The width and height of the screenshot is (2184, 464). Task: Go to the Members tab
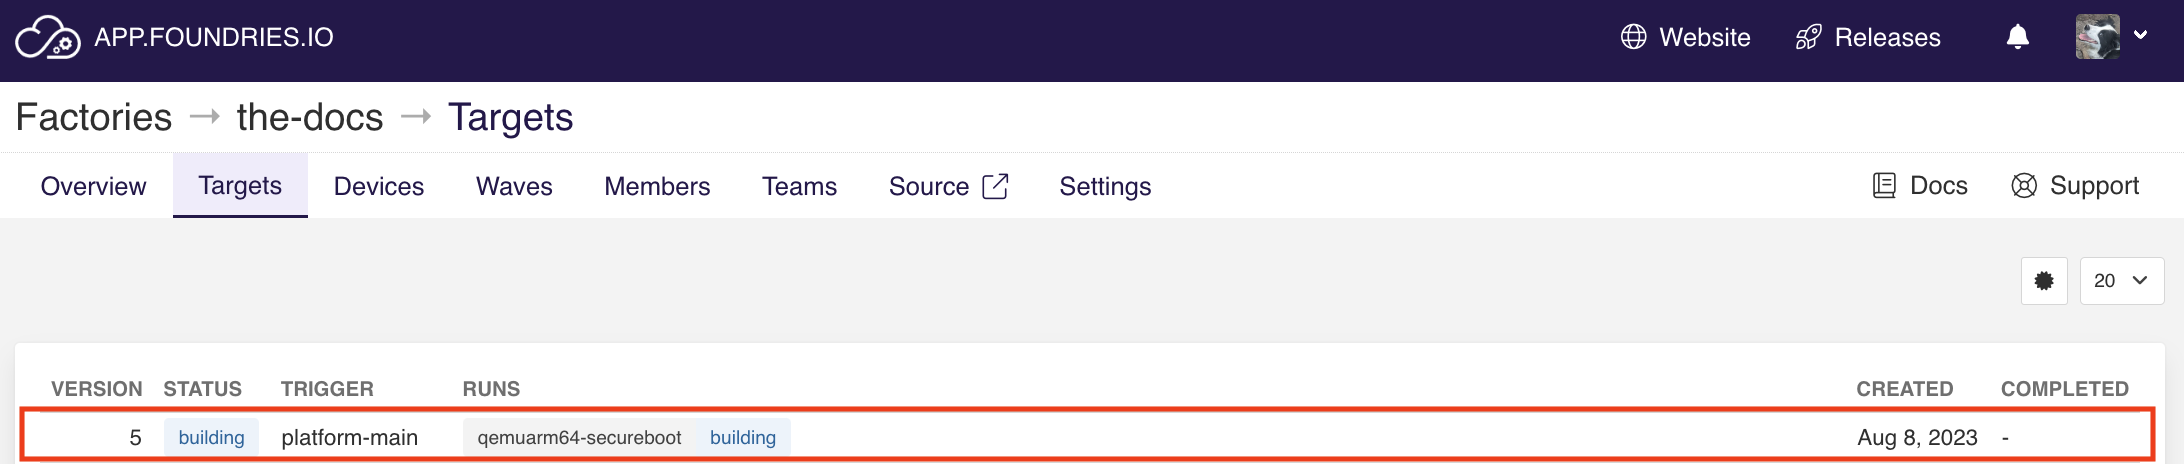click(x=657, y=186)
